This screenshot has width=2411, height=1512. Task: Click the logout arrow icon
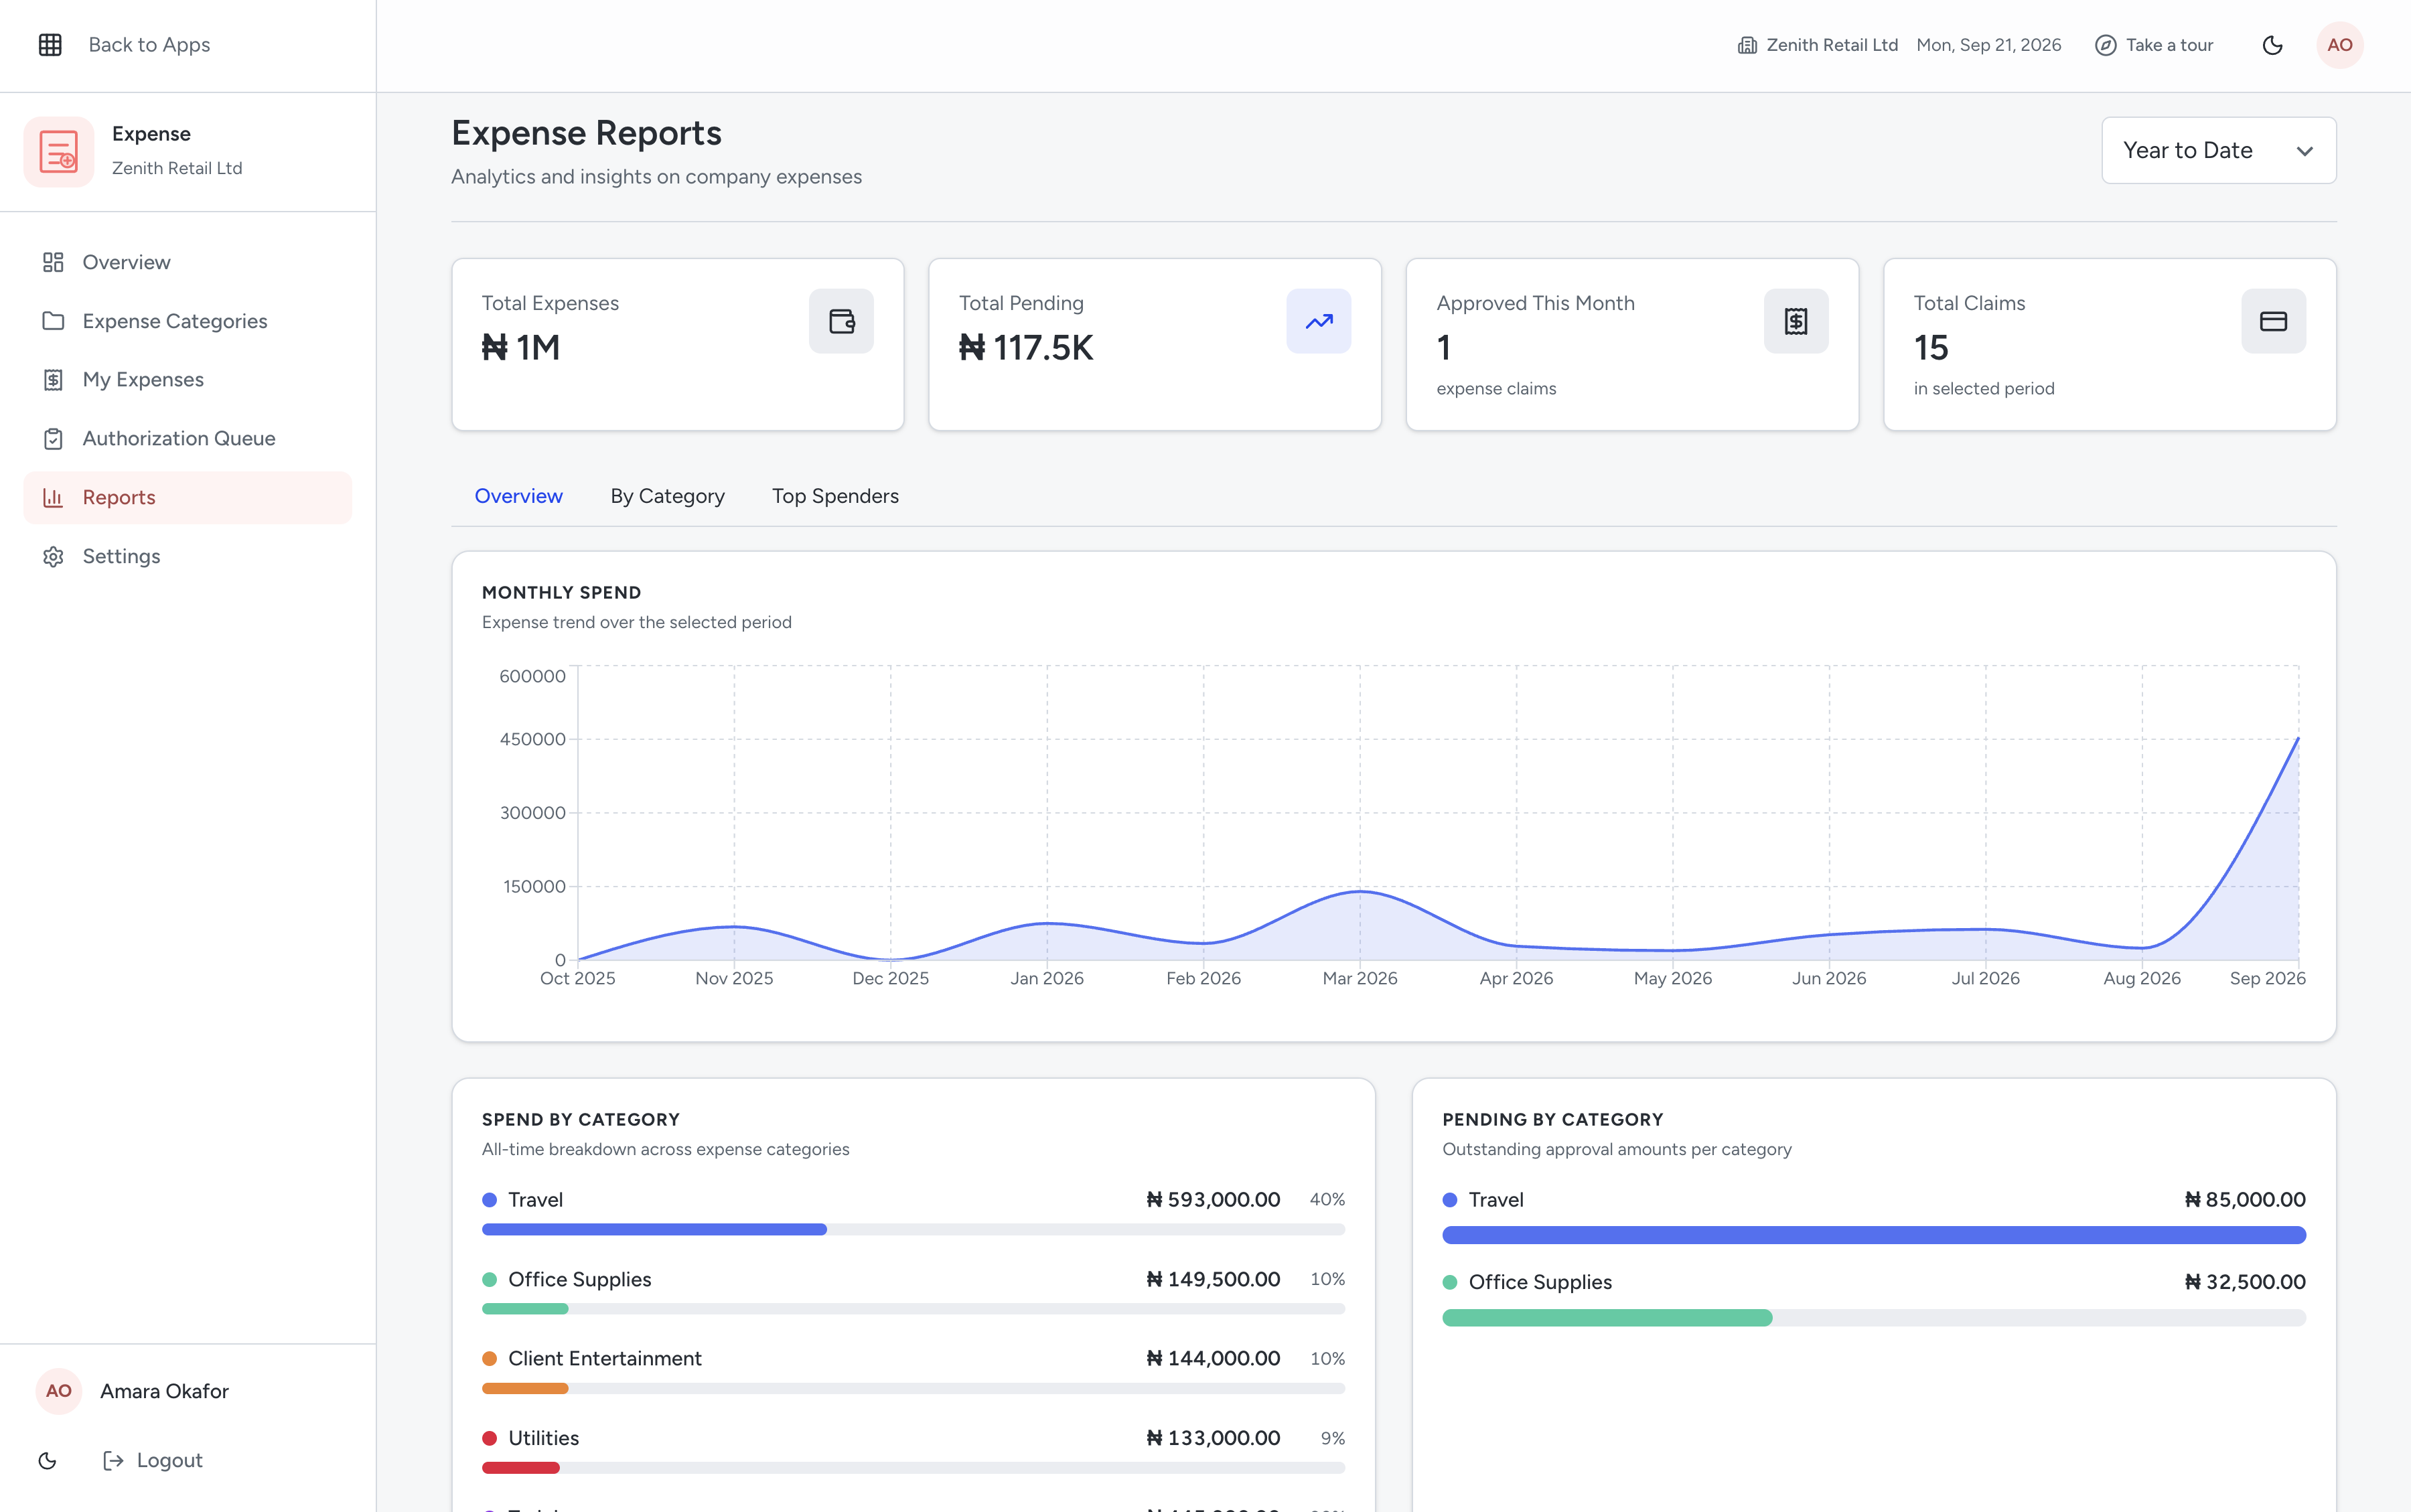tap(113, 1460)
